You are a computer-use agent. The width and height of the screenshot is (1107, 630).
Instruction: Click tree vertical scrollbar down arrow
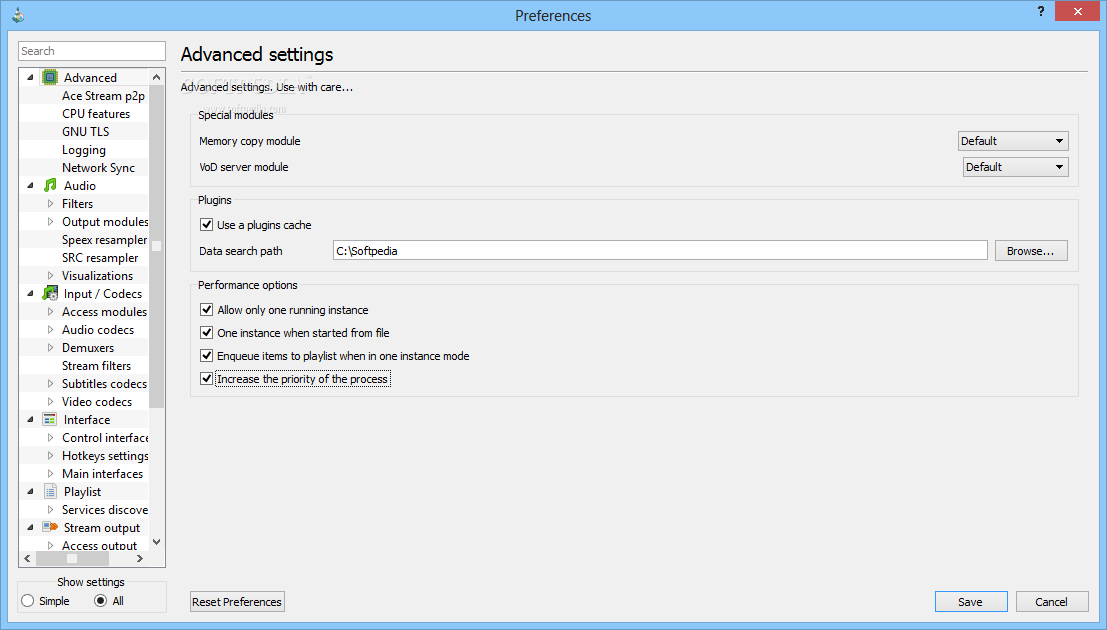[157, 542]
